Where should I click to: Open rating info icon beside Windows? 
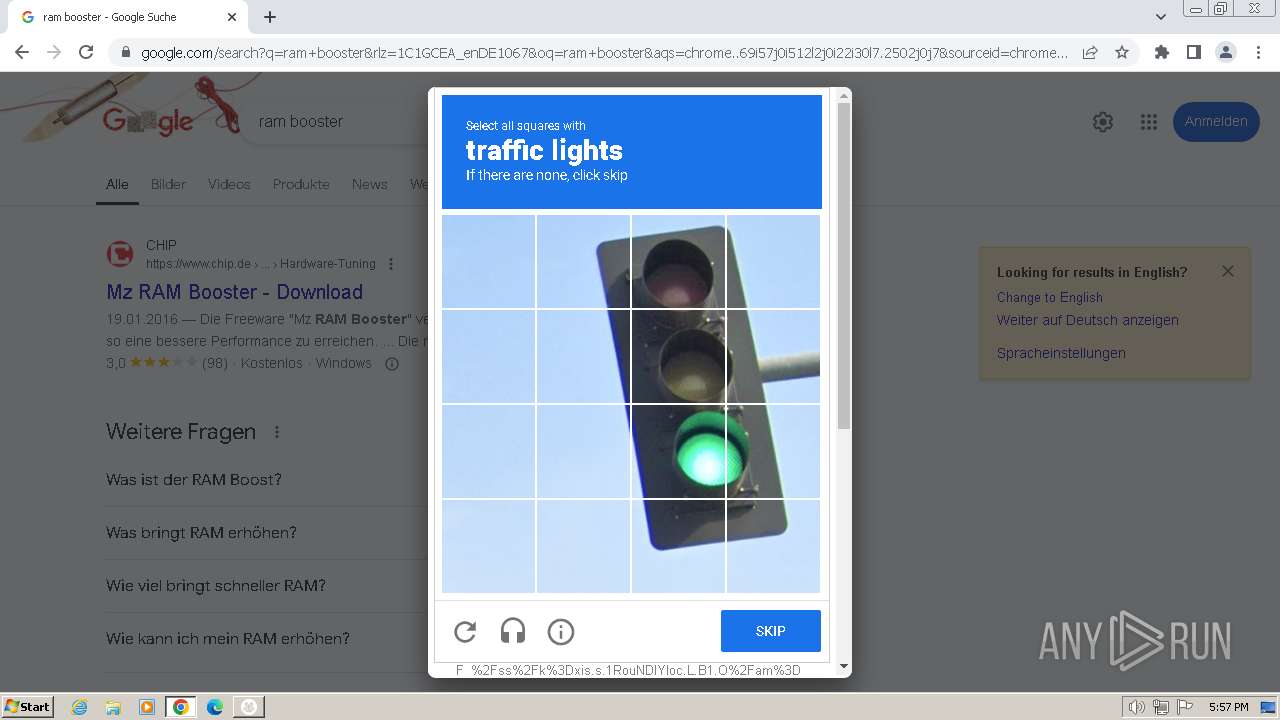tap(392, 363)
